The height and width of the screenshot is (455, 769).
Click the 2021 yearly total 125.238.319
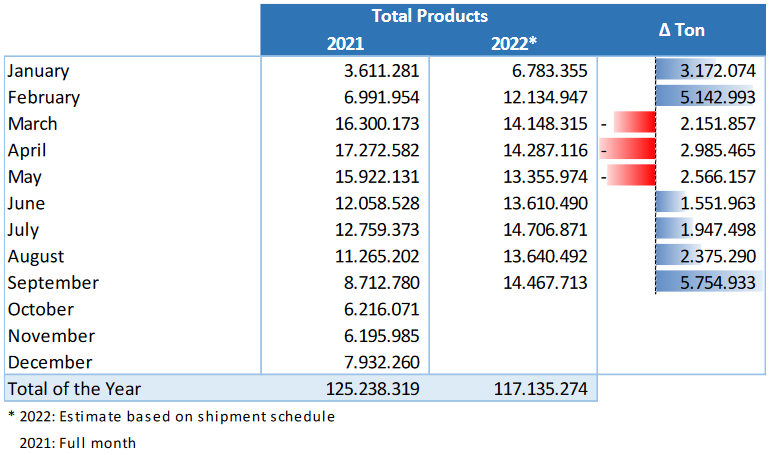(369, 389)
